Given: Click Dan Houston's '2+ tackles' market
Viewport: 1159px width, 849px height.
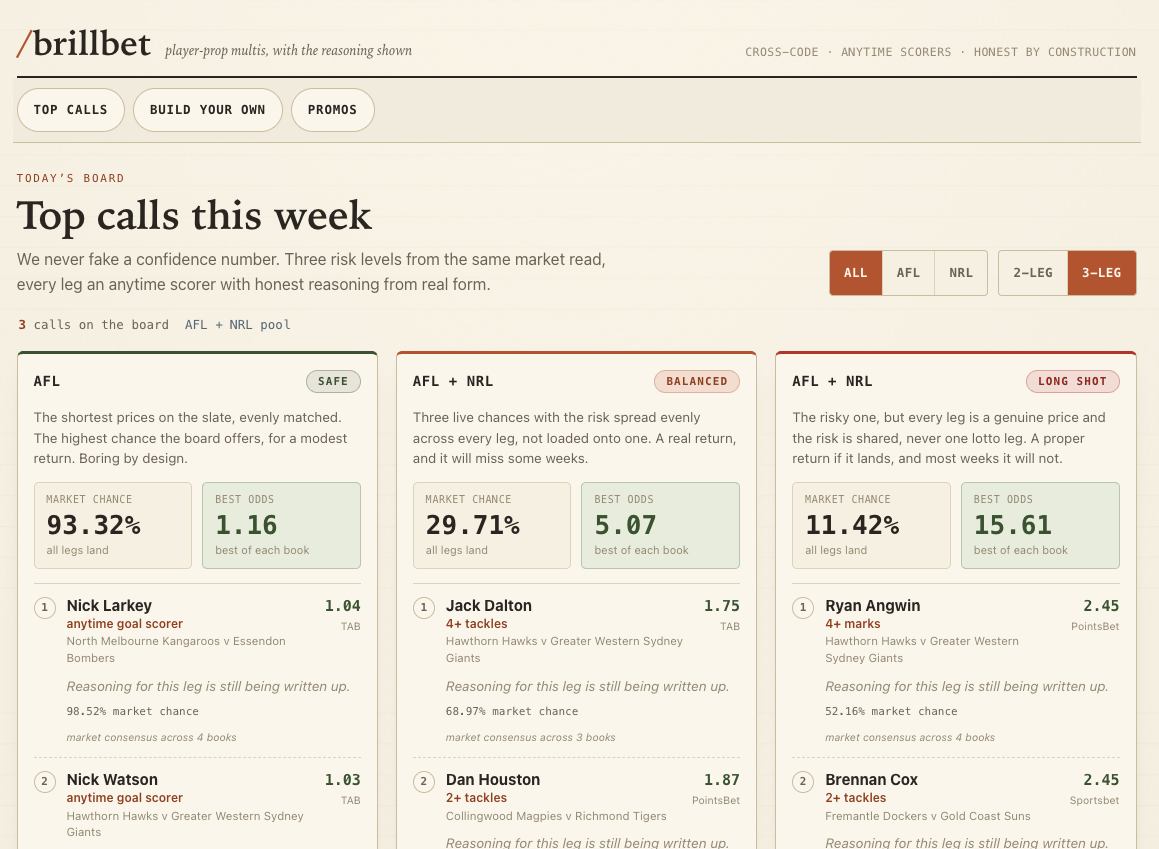Looking at the screenshot, I should coord(476,799).
